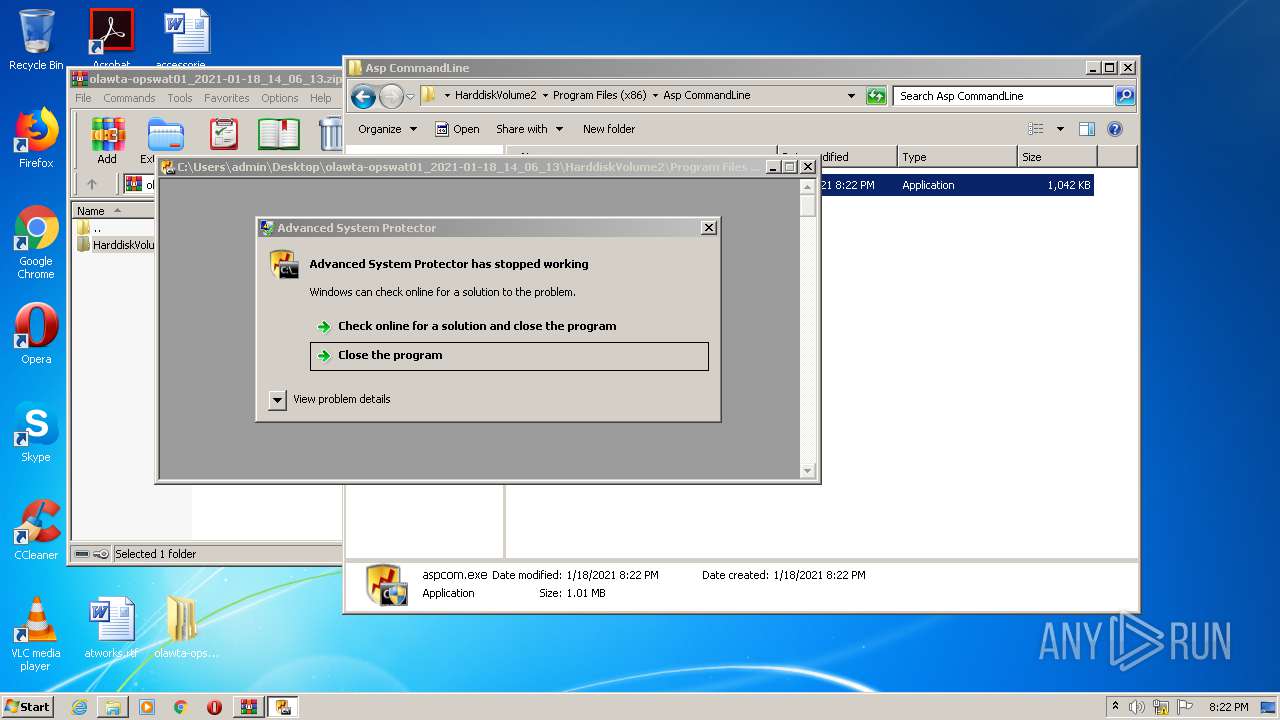Sort Explorer files by Type column

point(957,157)
